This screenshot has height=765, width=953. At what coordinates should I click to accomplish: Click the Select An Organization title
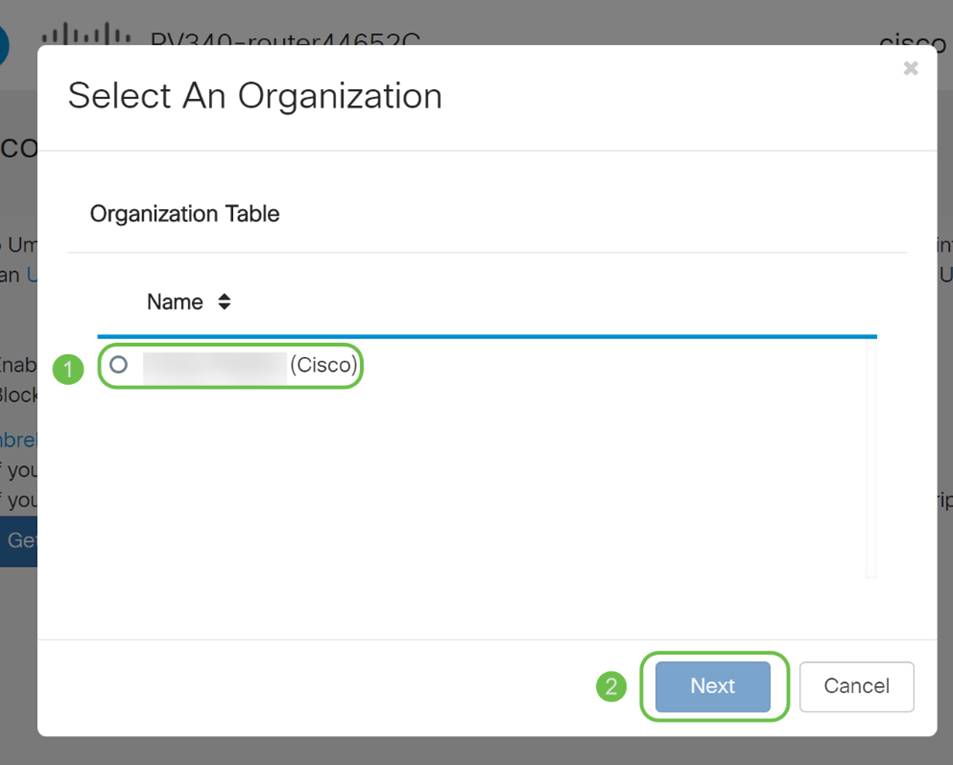click(255, 96)
